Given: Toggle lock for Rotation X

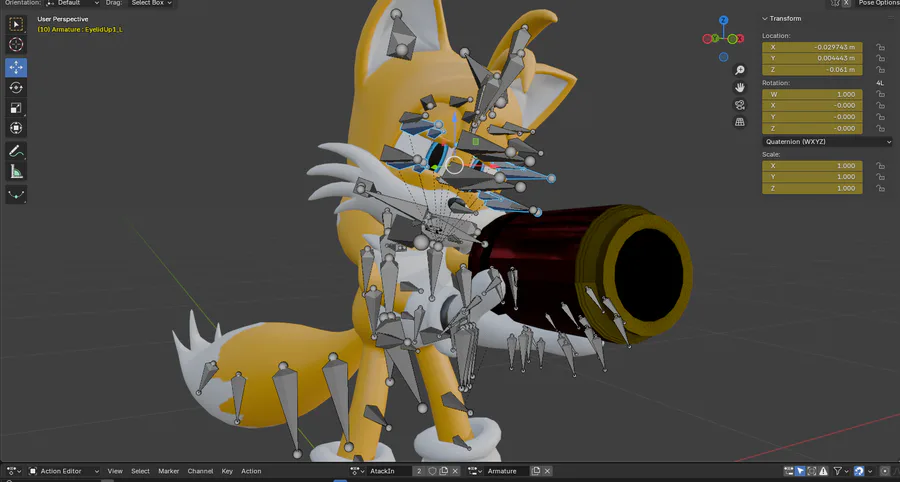Looking at the screenshot, I should pyautogui.click(x=880, y=106).
